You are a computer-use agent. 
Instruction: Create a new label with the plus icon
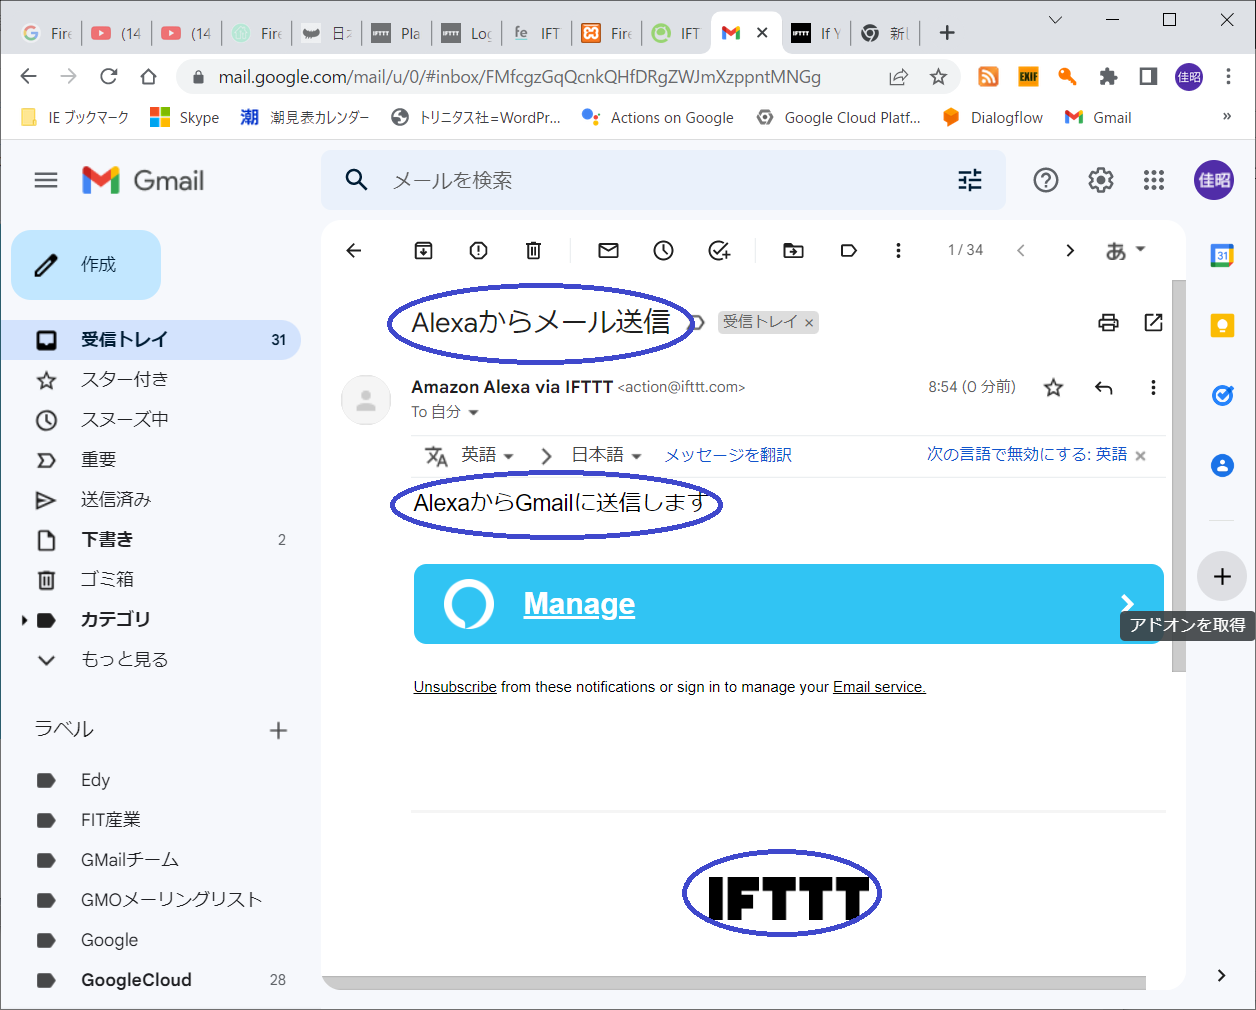pyautogui.click(x=278, y=731)
